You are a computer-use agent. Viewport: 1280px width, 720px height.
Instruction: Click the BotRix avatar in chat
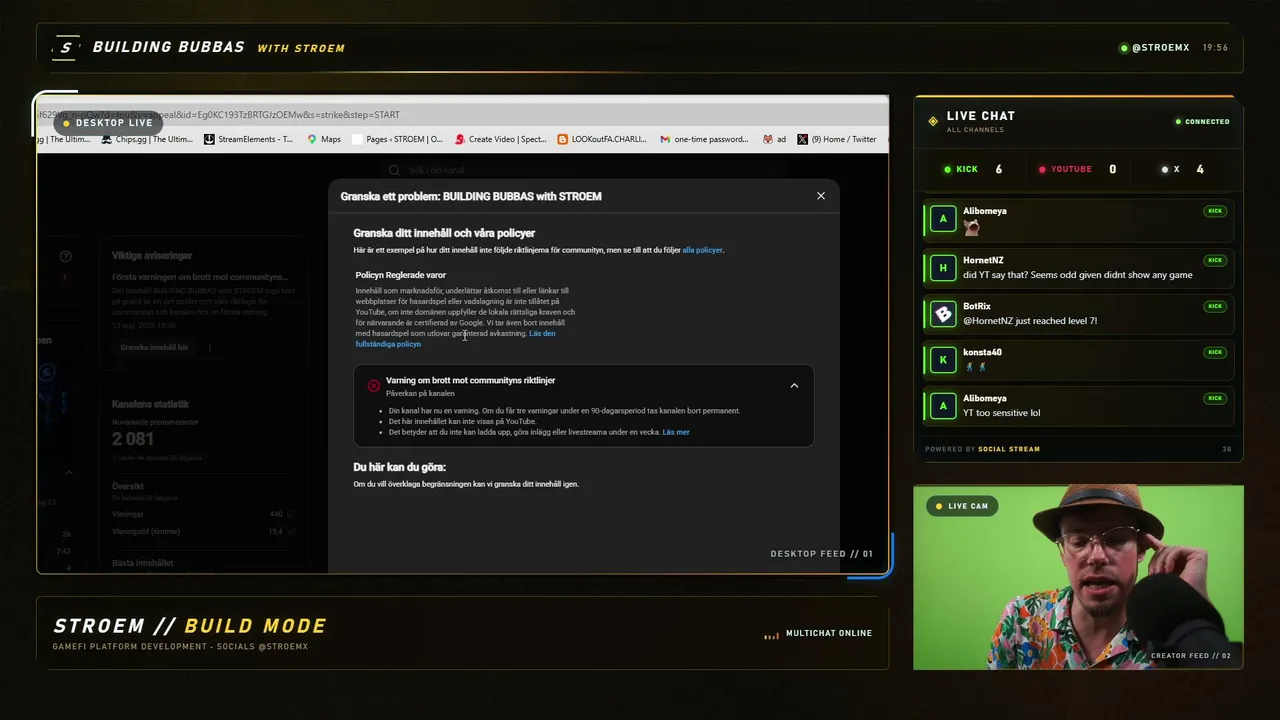tap(943, 313)
